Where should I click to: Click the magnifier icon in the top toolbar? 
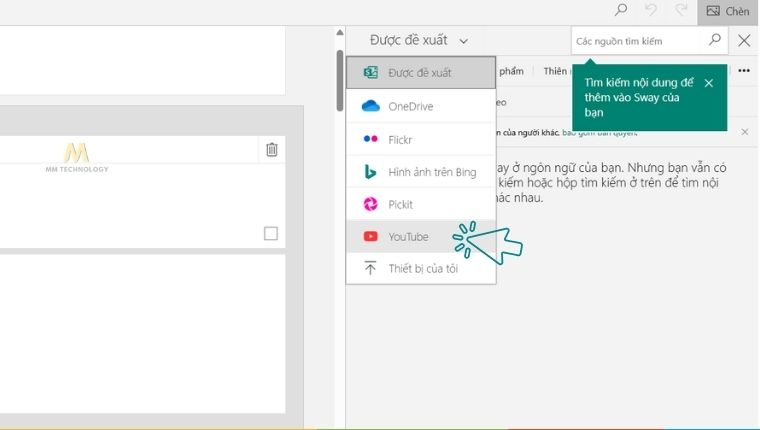[621, 10]
